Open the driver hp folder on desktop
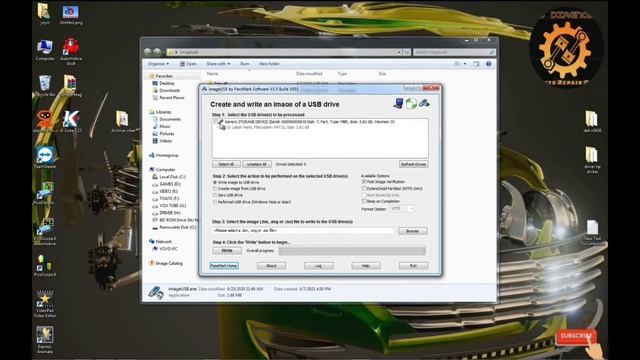Screen dimensions: 640x360 click(592, 160)
